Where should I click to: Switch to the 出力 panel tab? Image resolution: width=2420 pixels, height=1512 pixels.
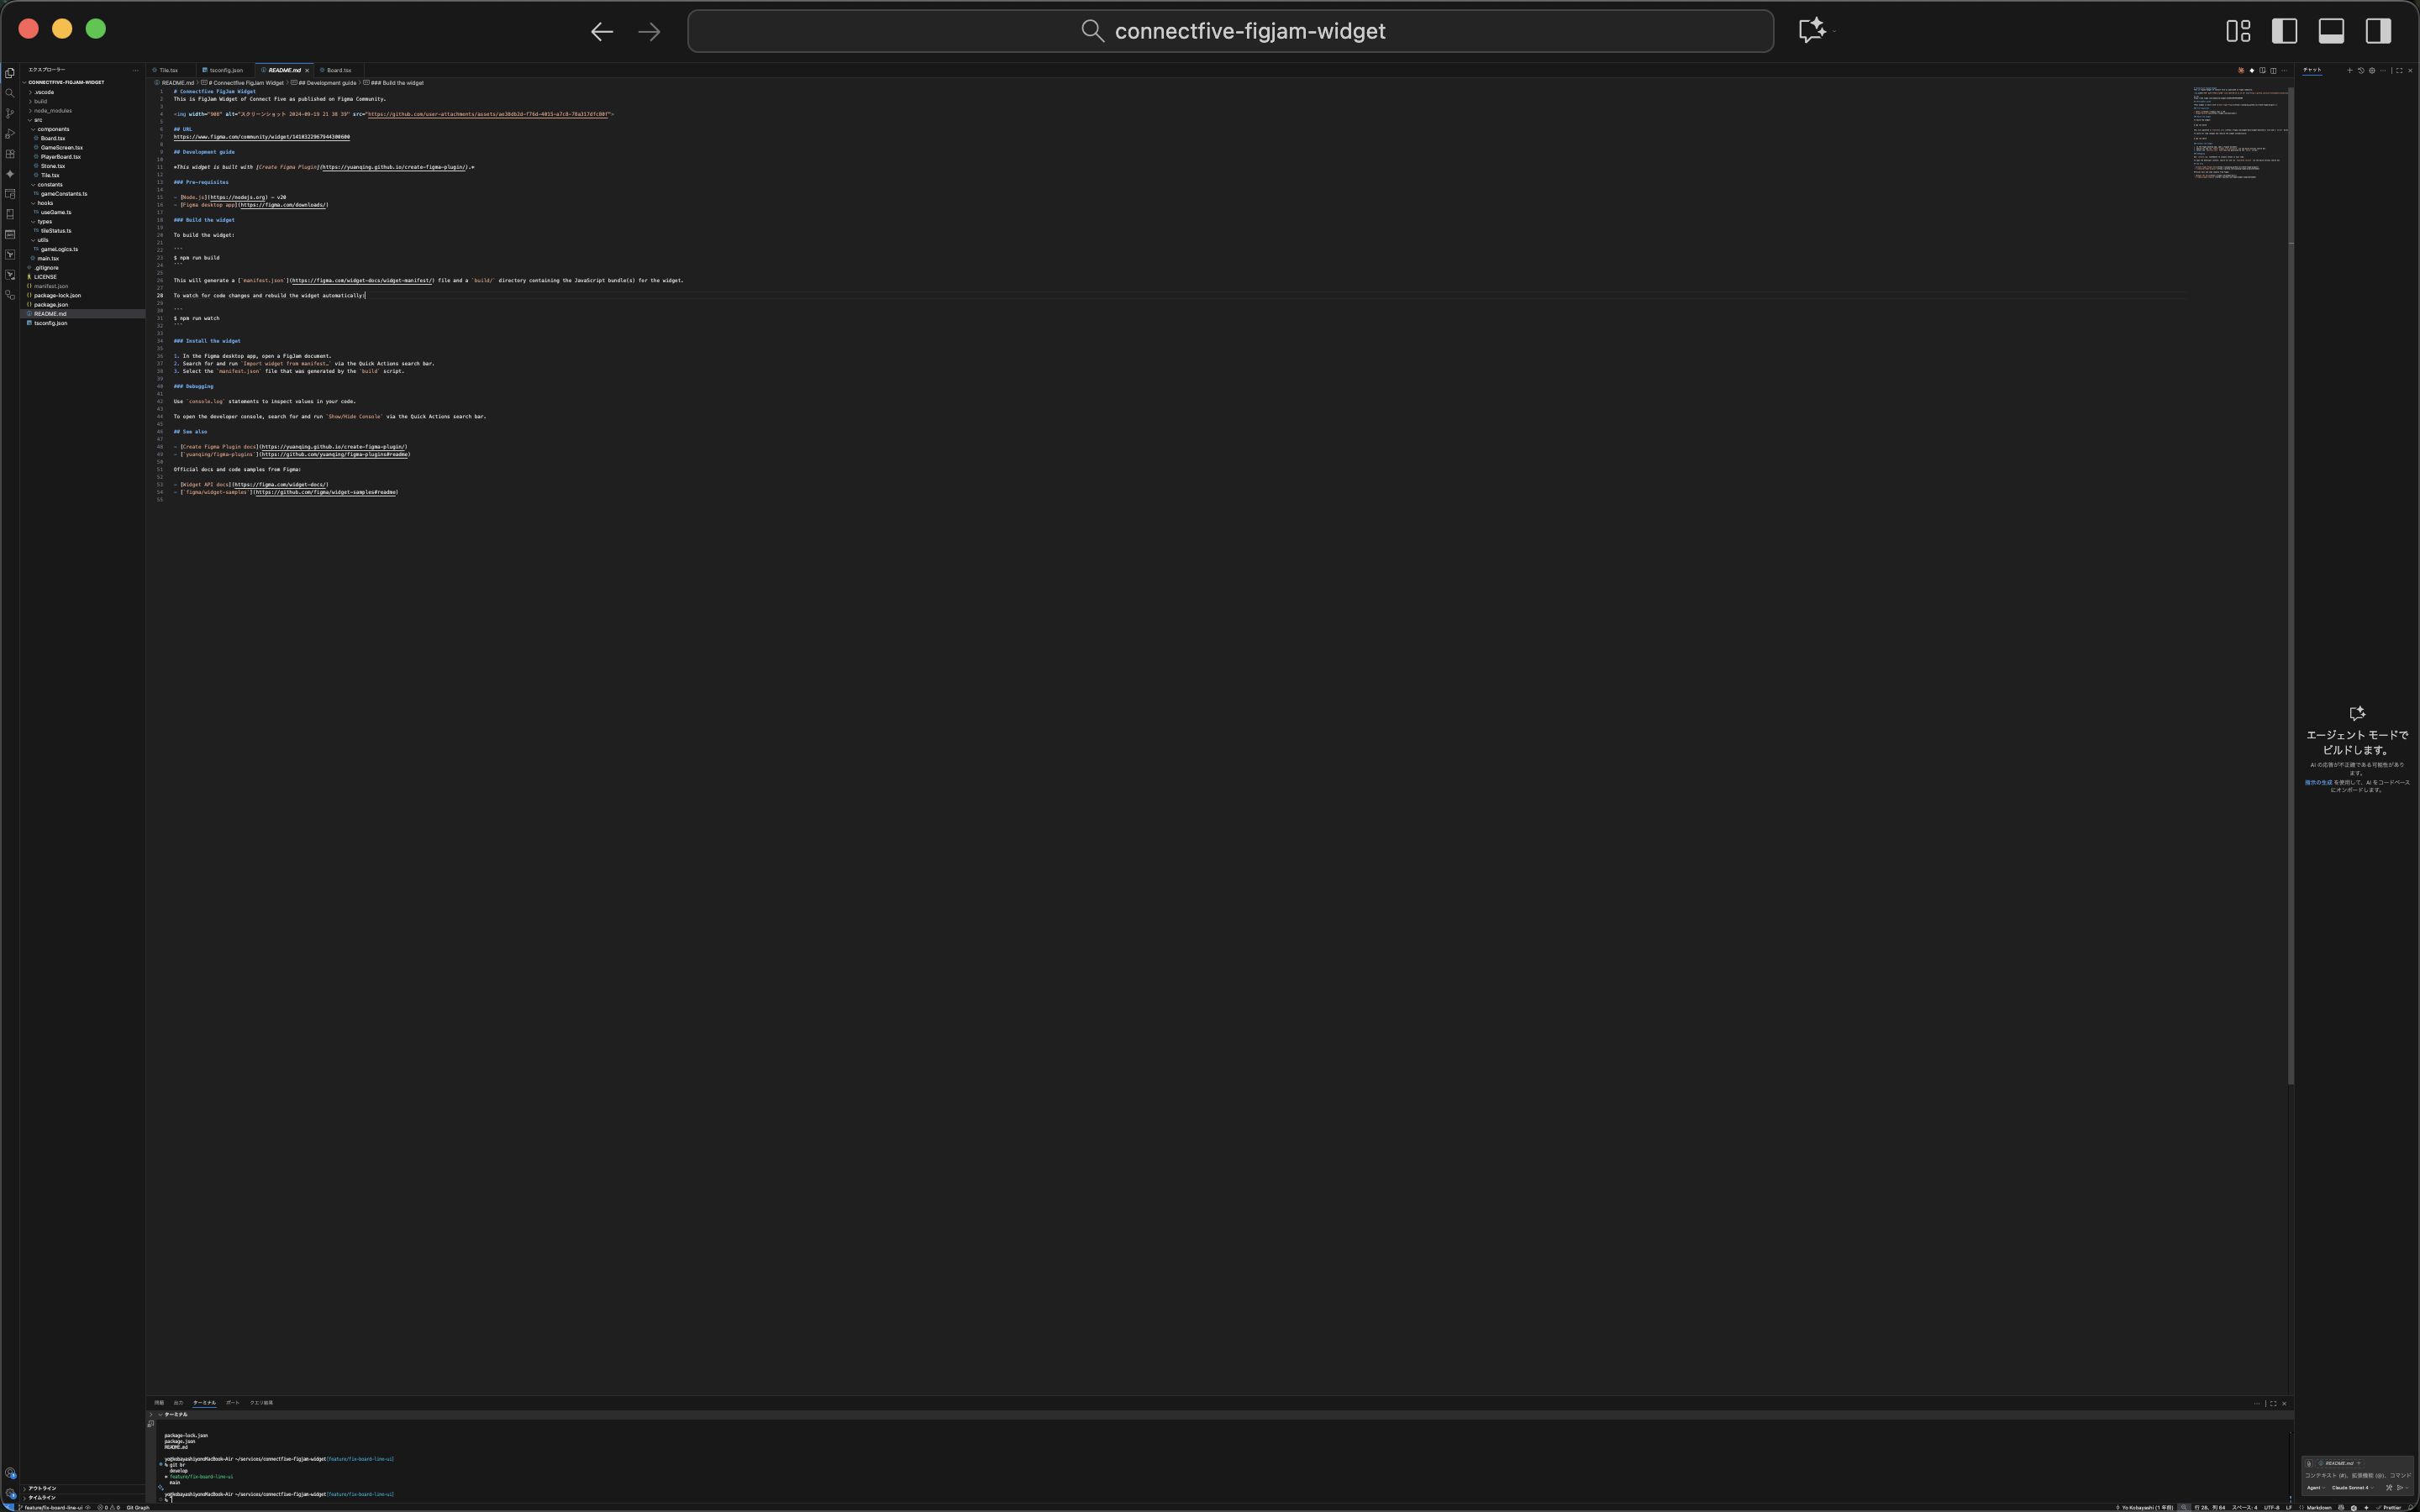pyautogui.click(x=178, y=1403)
